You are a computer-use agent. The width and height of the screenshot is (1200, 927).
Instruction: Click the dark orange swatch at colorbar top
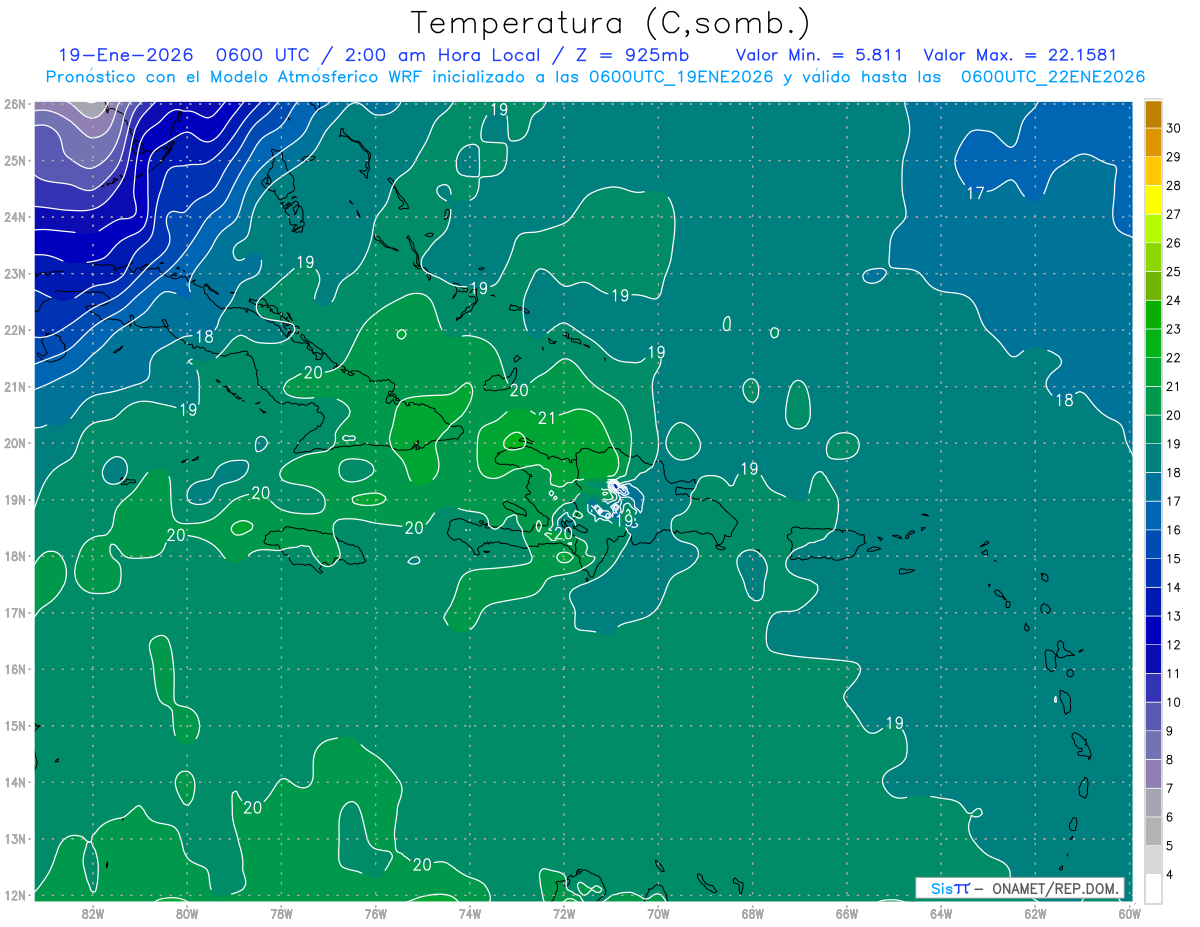pos(1153,114)
